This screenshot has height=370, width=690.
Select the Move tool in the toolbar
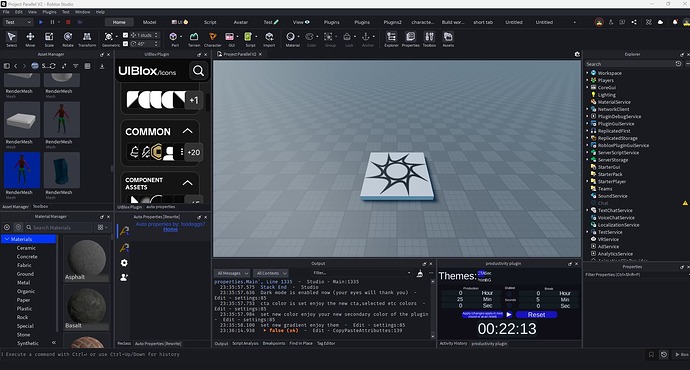(30, 39)
